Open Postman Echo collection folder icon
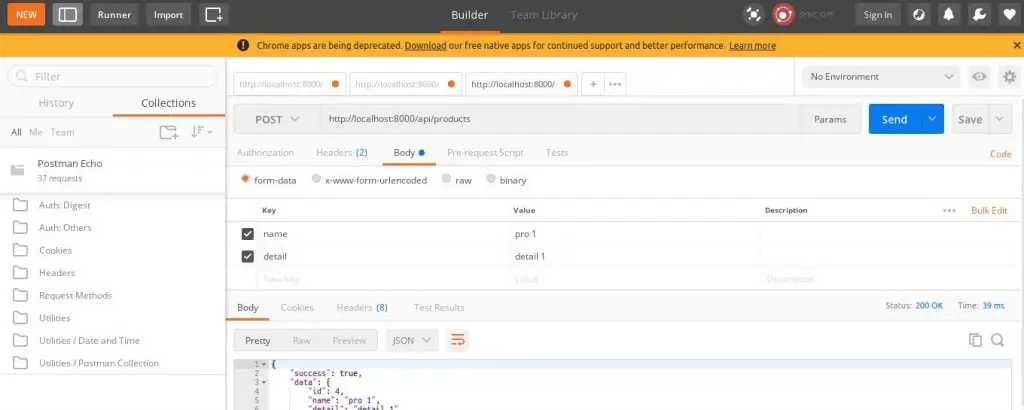 point(18,170)
